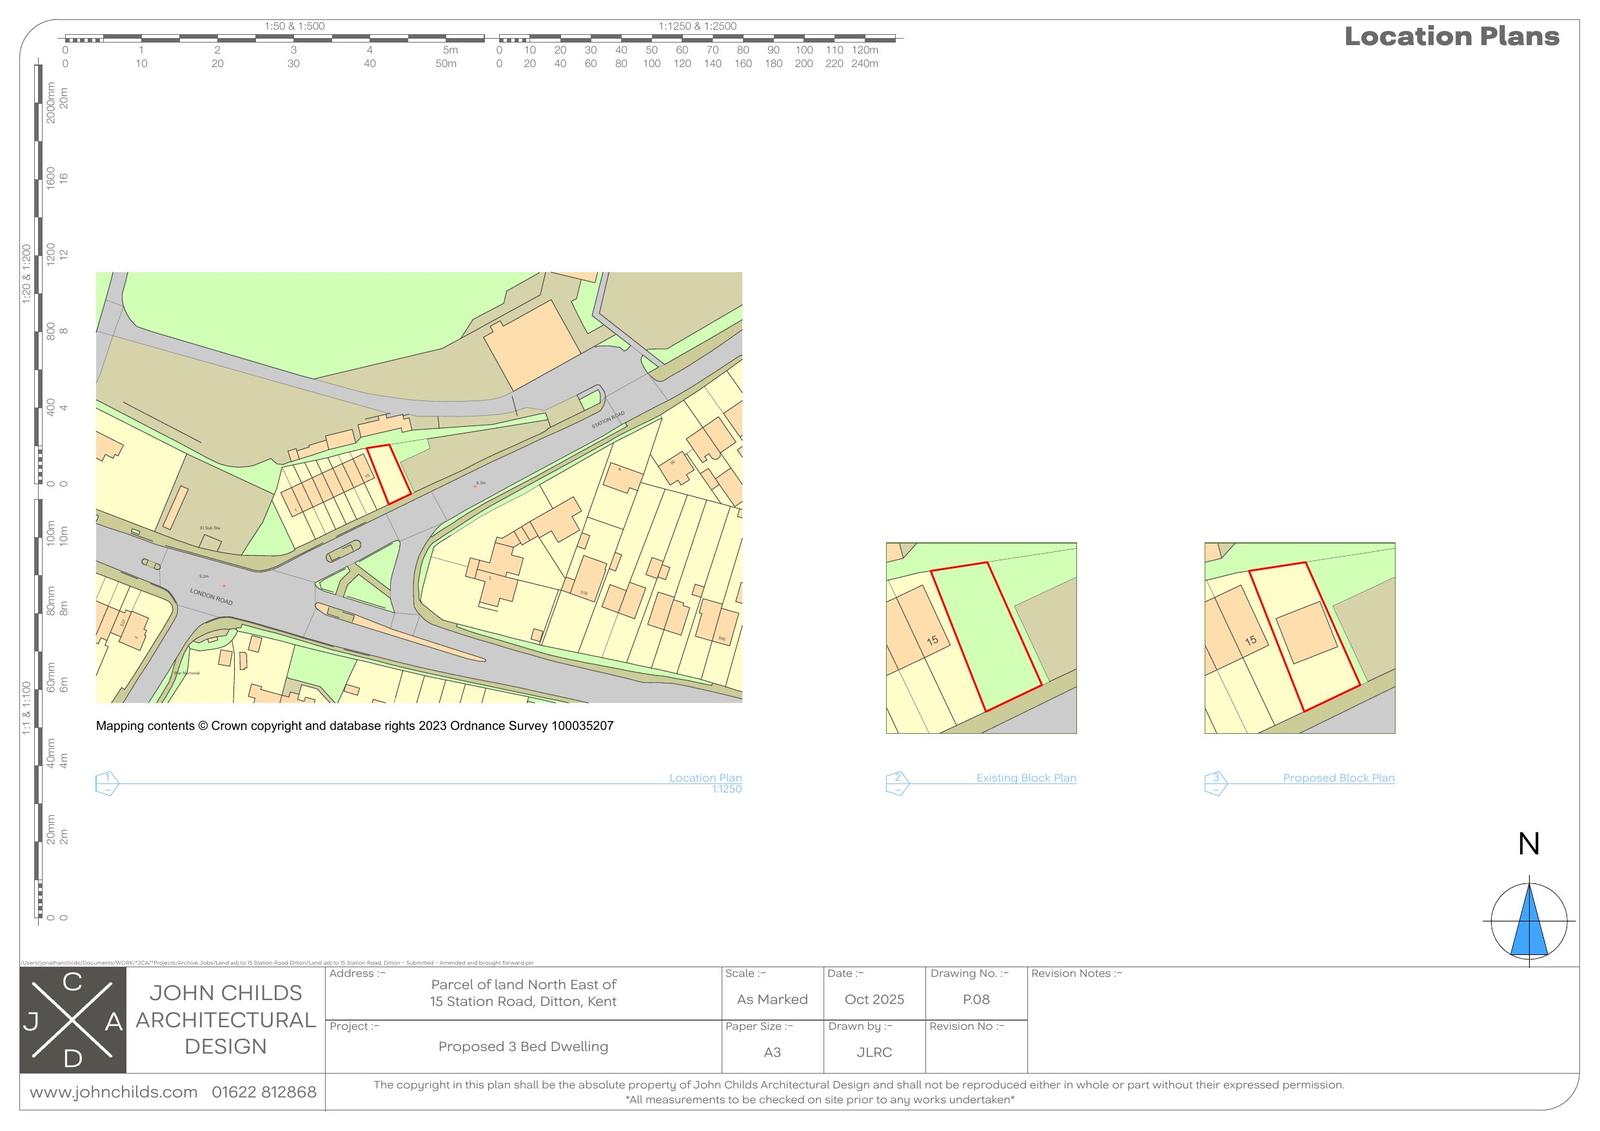Click the JCAD company logo
This screenshot has height=1131, width=1600.
[x=73, y=1020]
